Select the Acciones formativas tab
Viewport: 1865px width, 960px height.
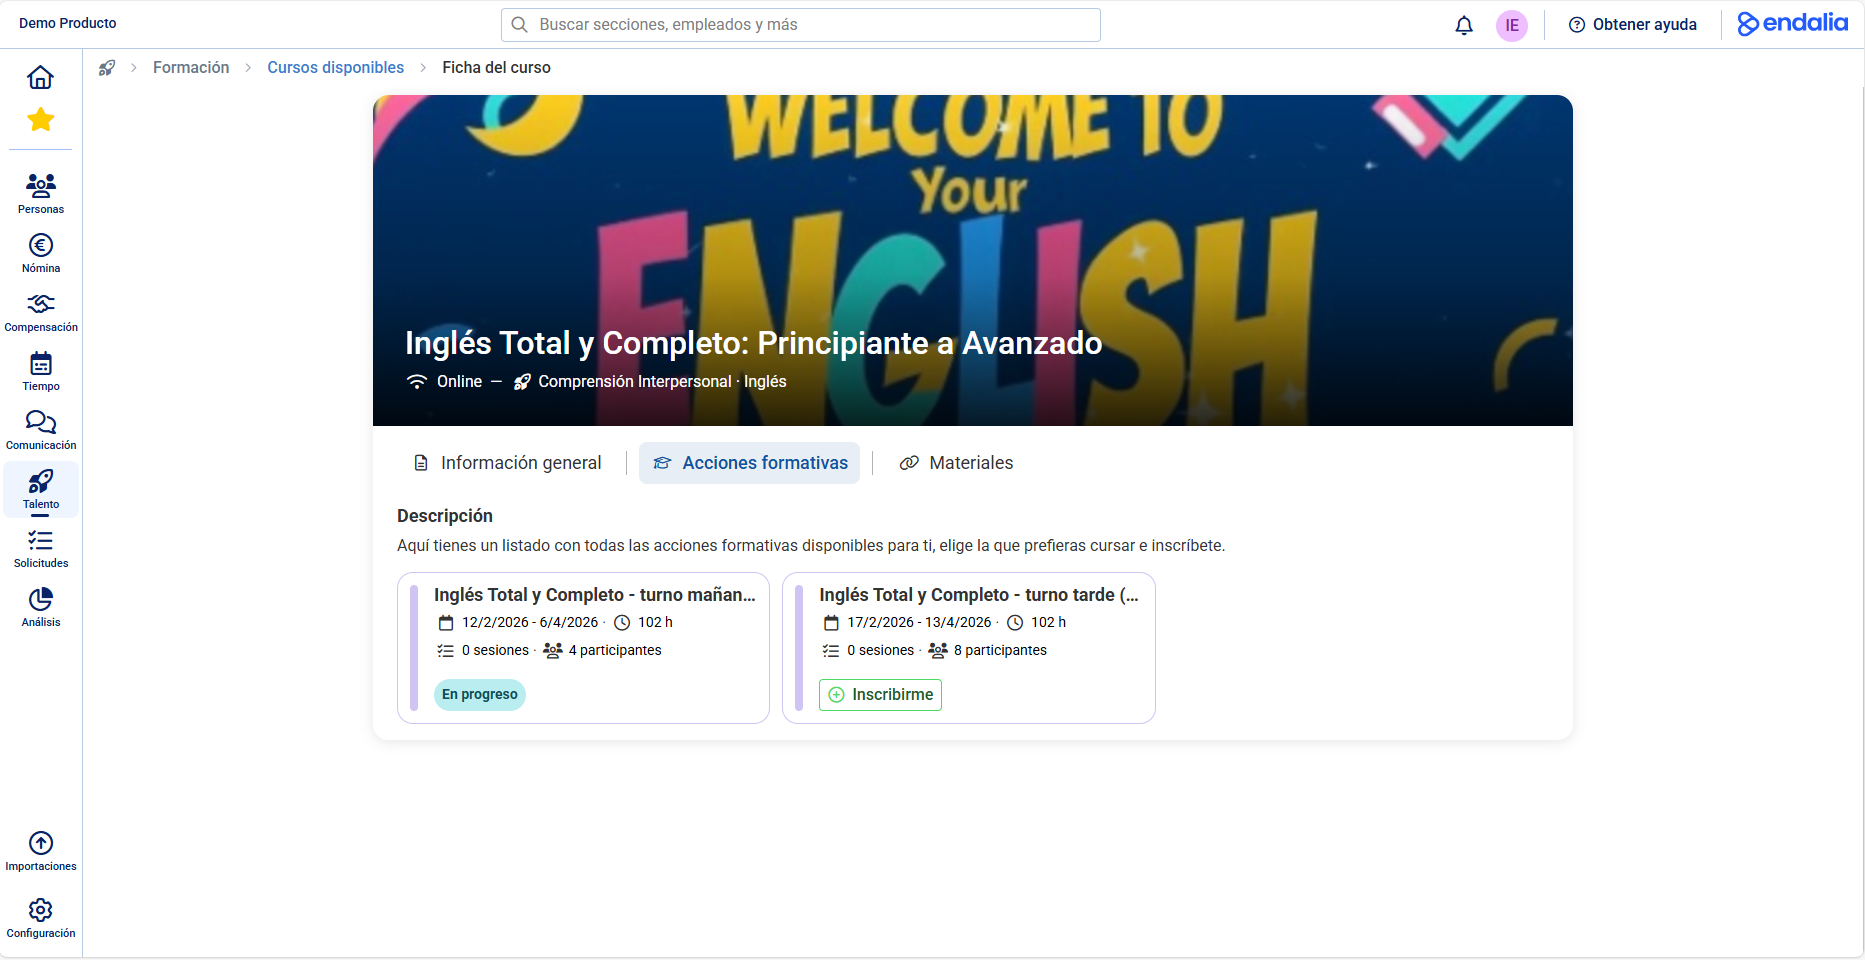coord(750,463)
